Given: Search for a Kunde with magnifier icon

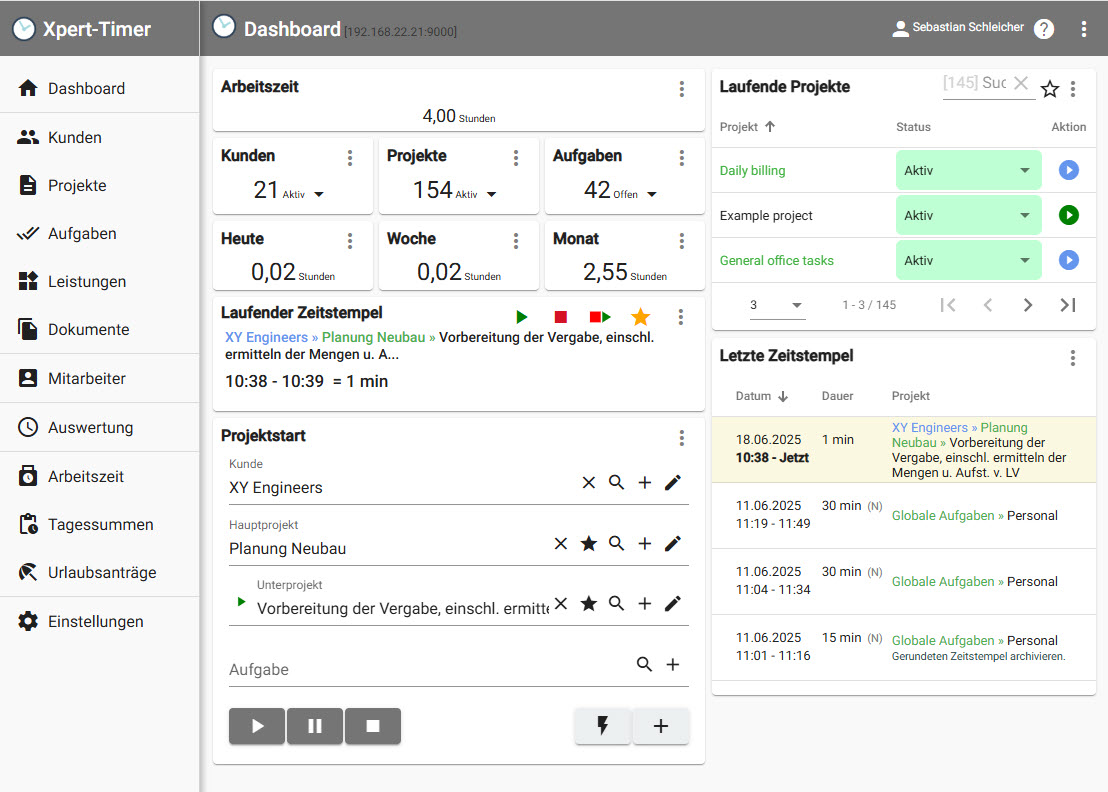Looking at the screenshot, I should coord(616,483).
